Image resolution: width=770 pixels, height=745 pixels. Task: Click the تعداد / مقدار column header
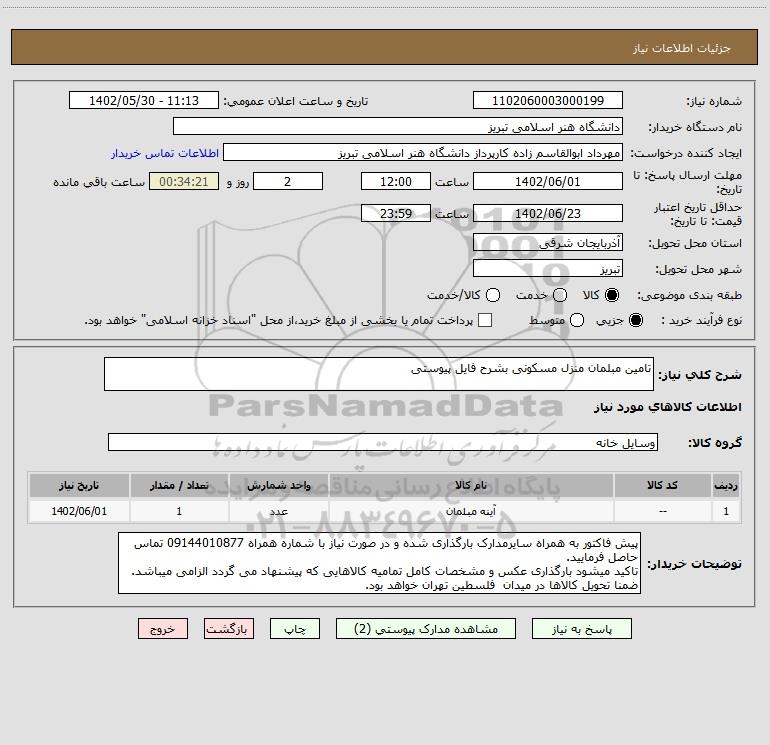click(x=179, y=485)
